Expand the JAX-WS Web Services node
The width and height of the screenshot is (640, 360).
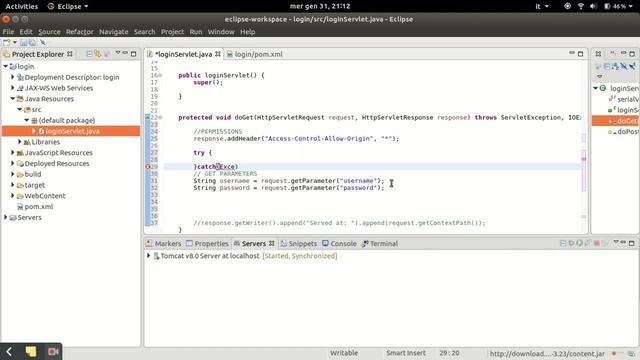click(13, 88)
